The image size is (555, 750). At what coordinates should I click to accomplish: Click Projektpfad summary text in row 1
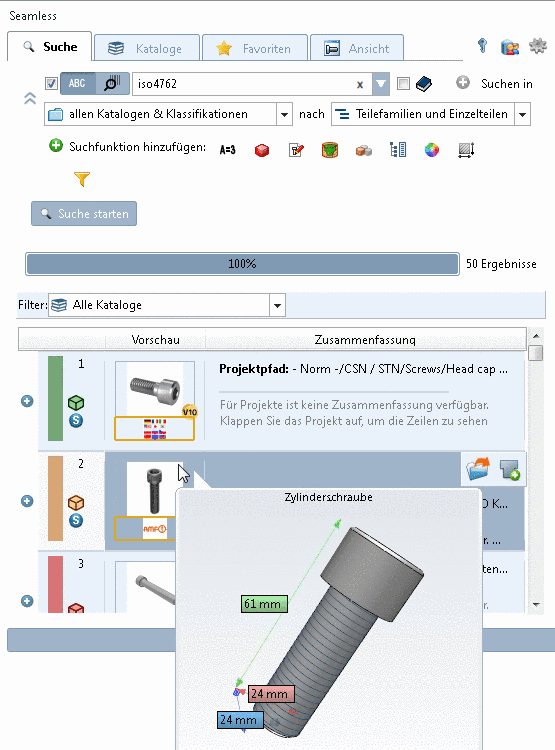pyautogui.click(x=364, y=369)
